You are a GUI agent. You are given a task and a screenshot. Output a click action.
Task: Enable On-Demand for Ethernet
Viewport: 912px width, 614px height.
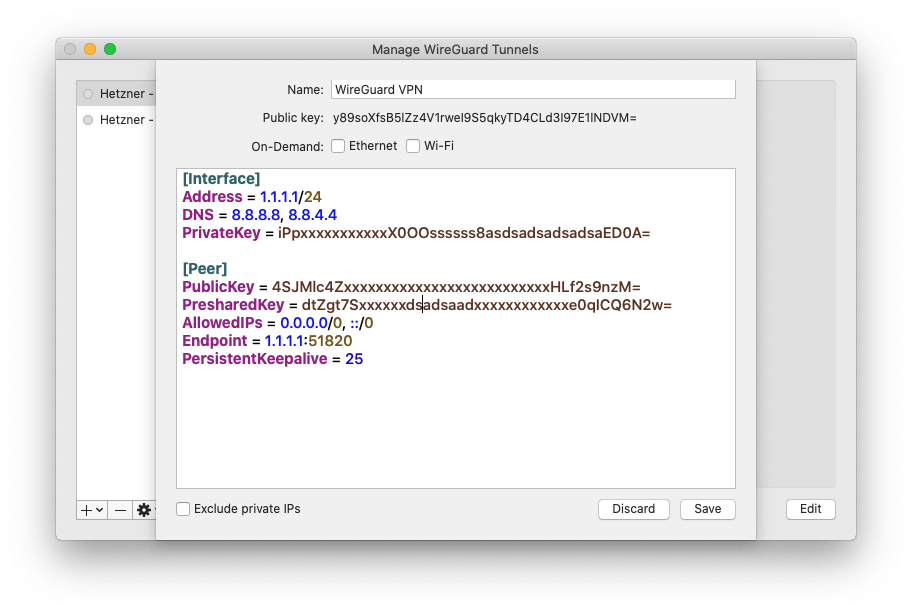(338, 146)
